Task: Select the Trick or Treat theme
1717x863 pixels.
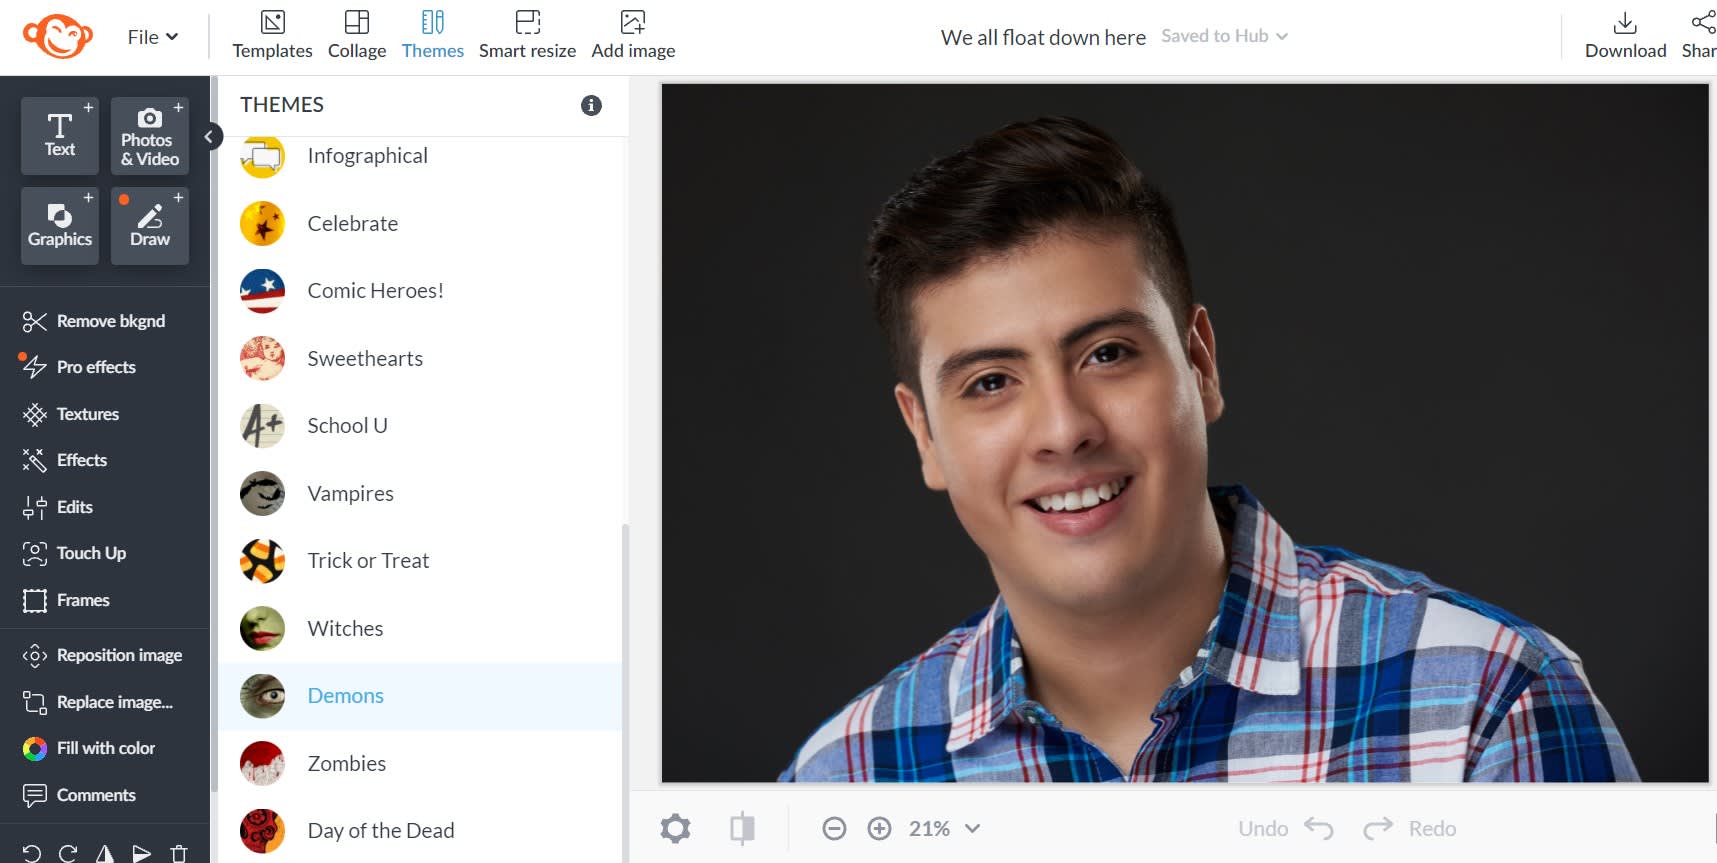Action: [420, 561]
